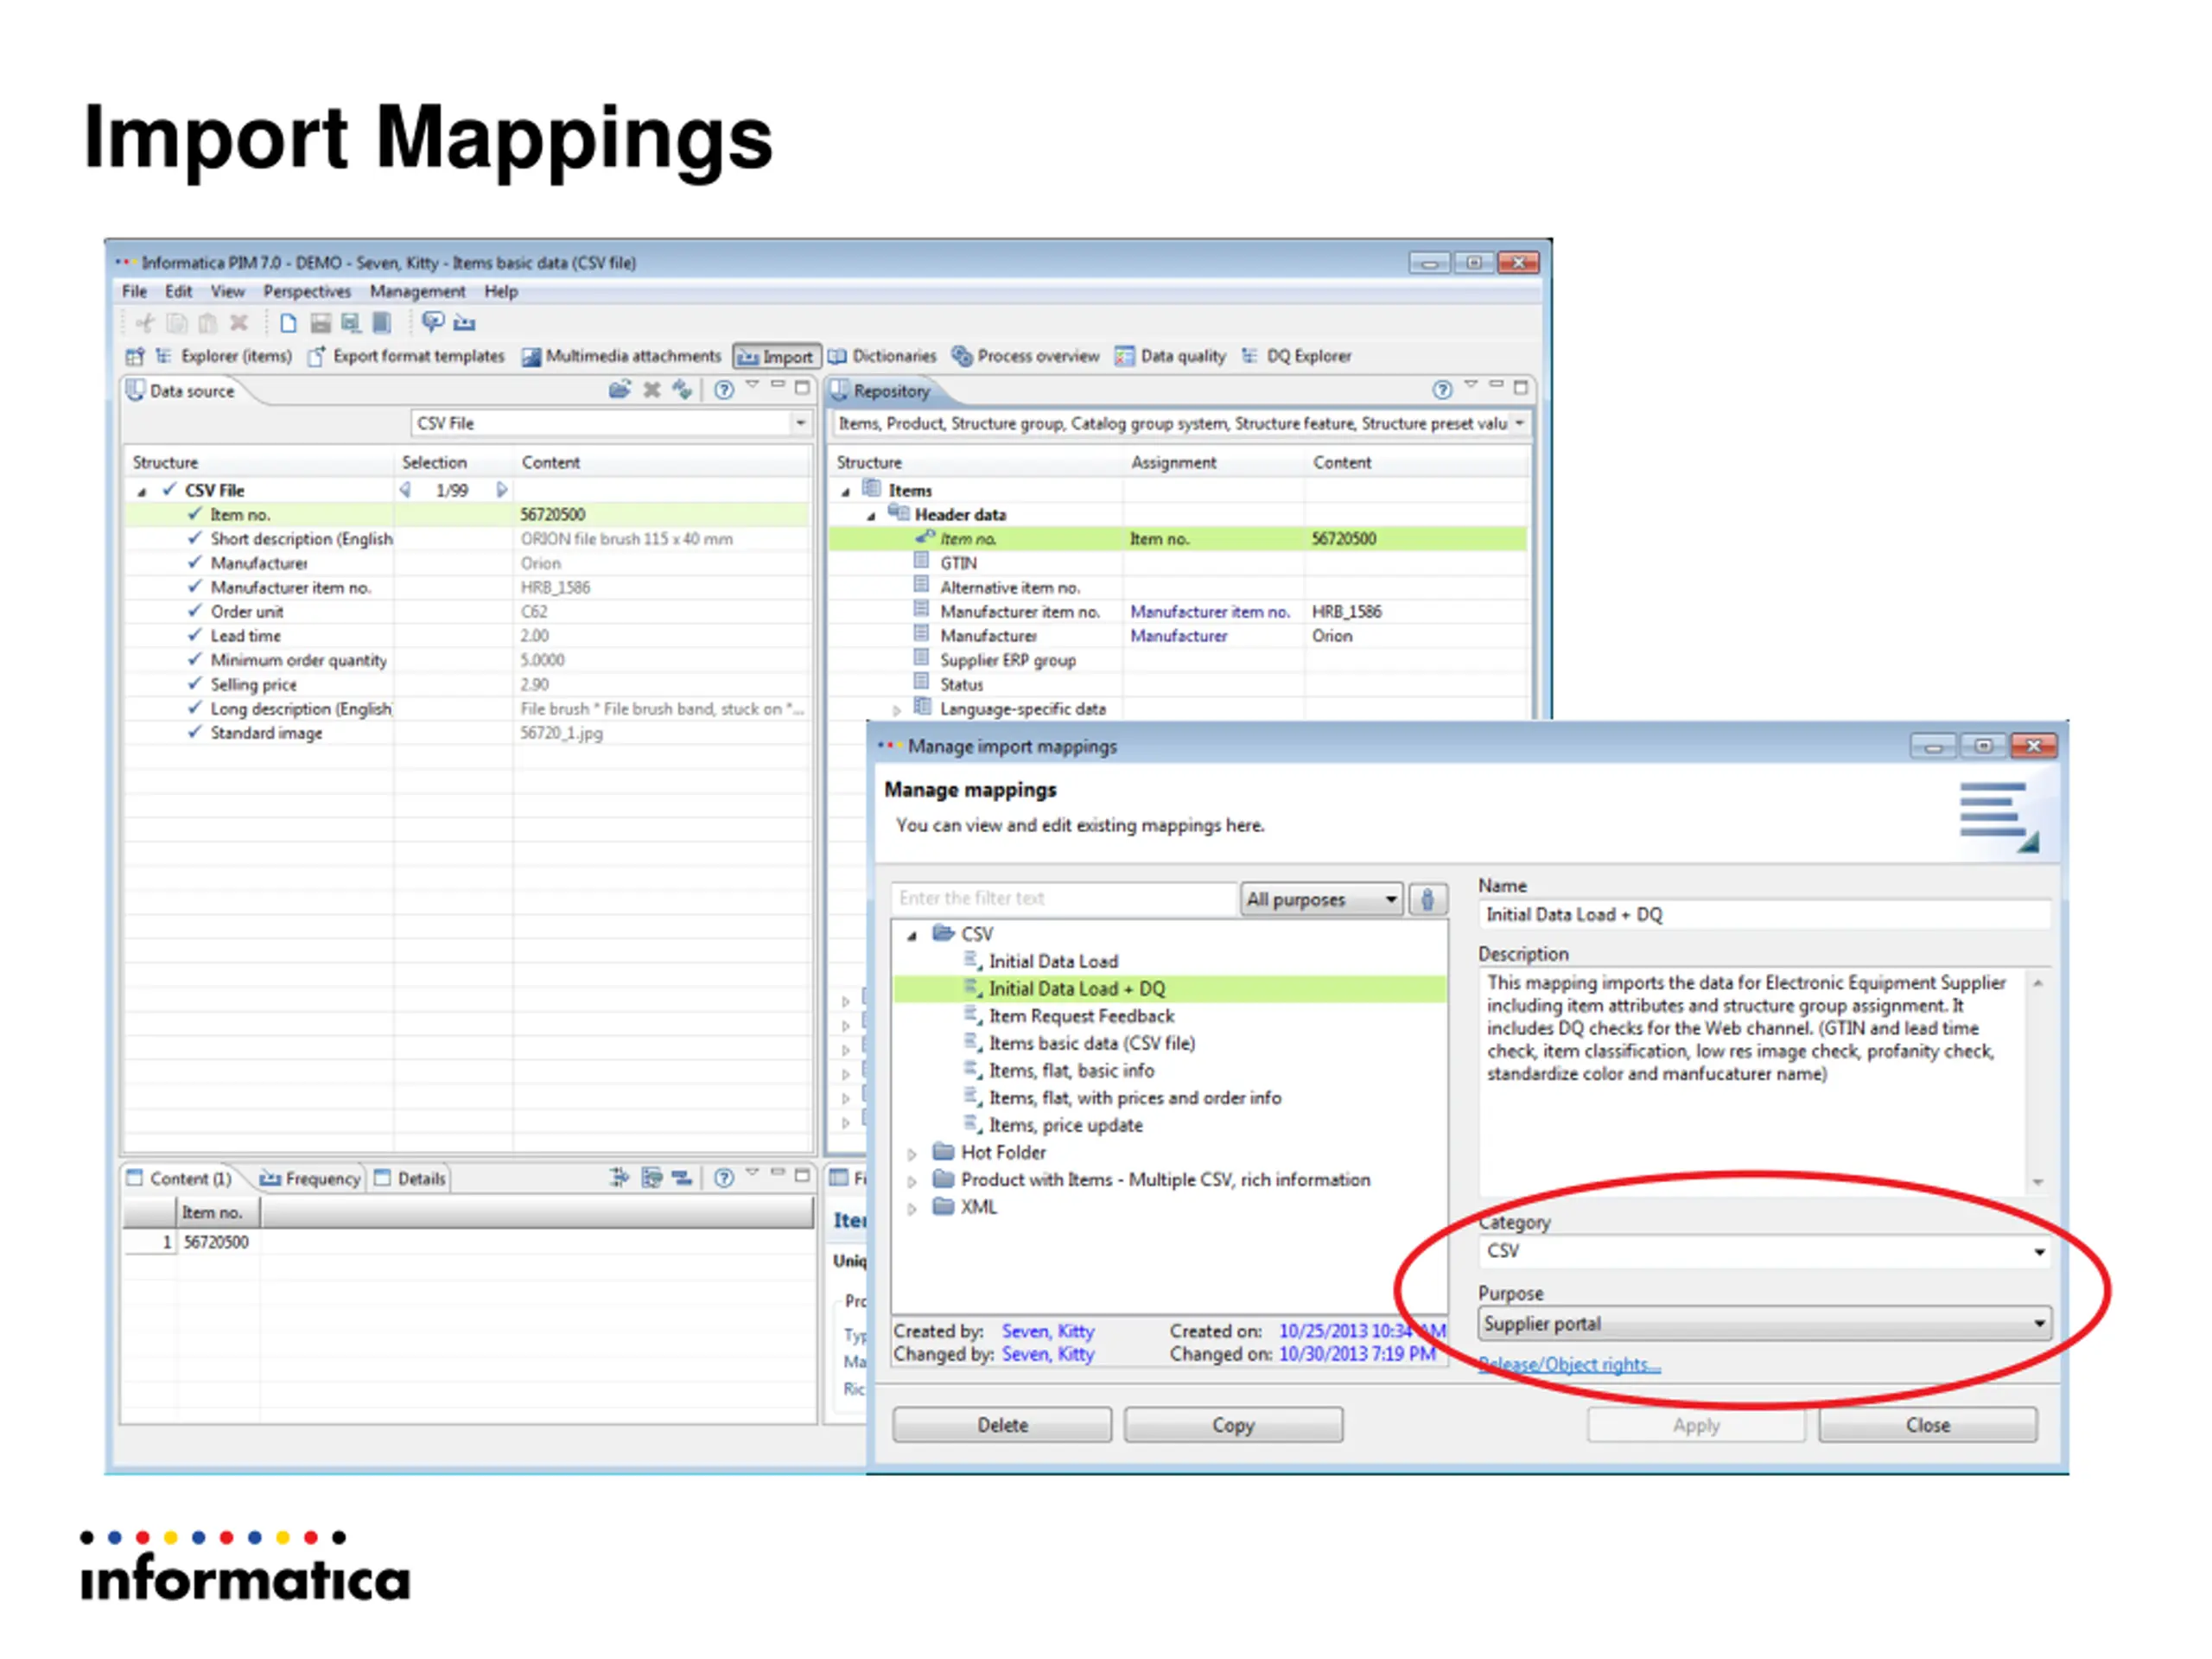Toggle the checkmark beside Selling price
This screenshot has height=1659, width=2212.
pyautogui.click(x=195, y=684)
